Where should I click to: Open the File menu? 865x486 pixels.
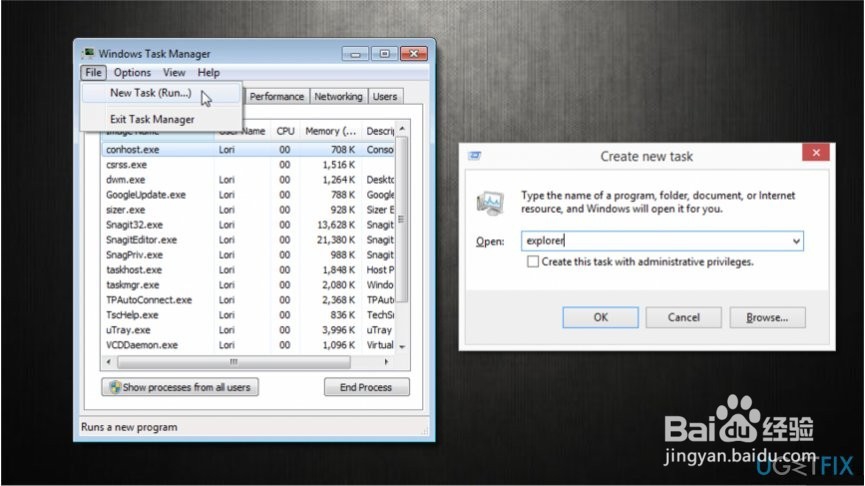[93, 72]
